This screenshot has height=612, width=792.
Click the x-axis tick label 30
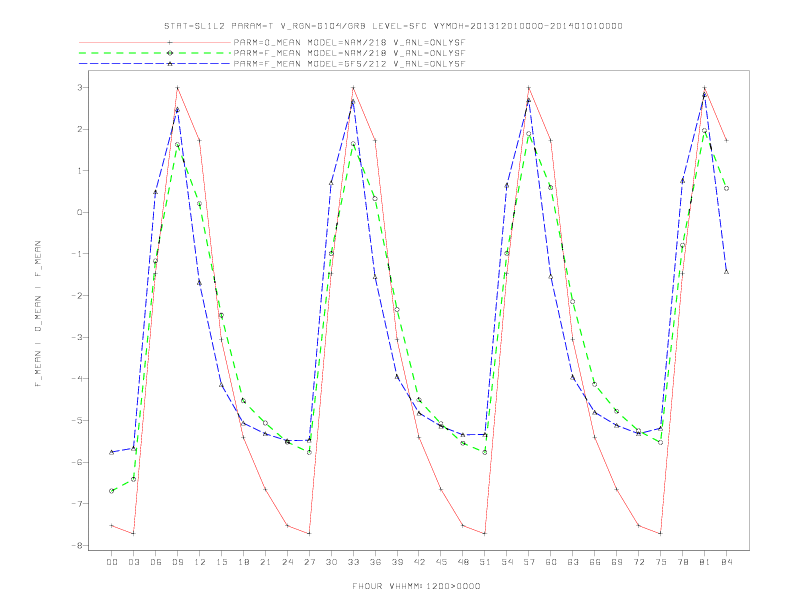(x=331, y=562)
